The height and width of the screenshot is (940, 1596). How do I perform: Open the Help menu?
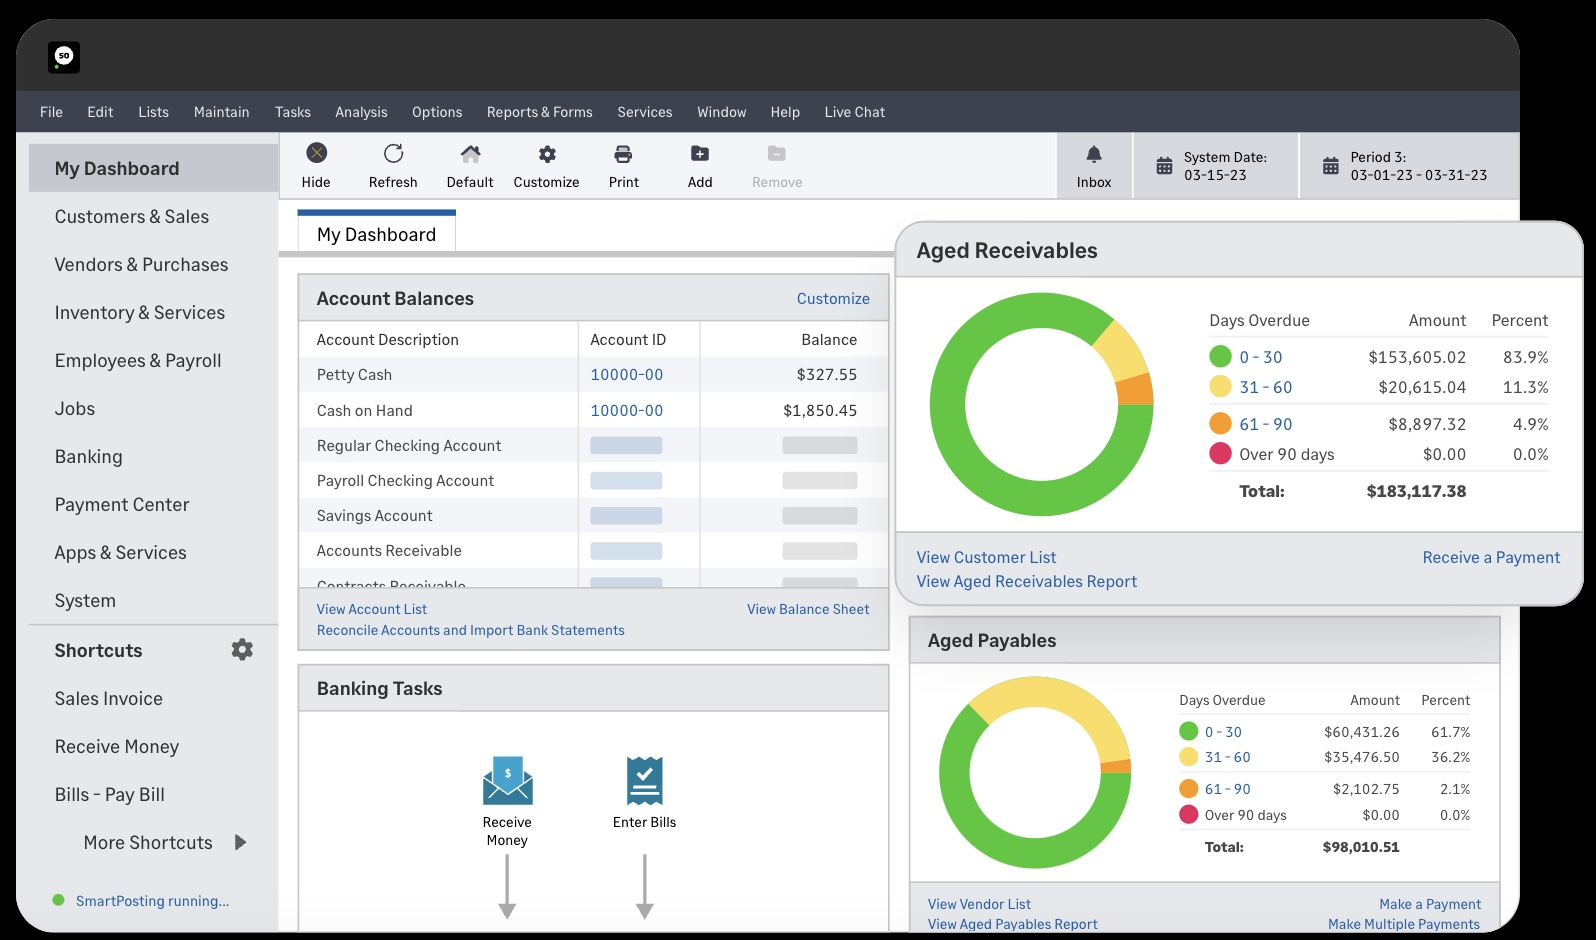(785, 112)
